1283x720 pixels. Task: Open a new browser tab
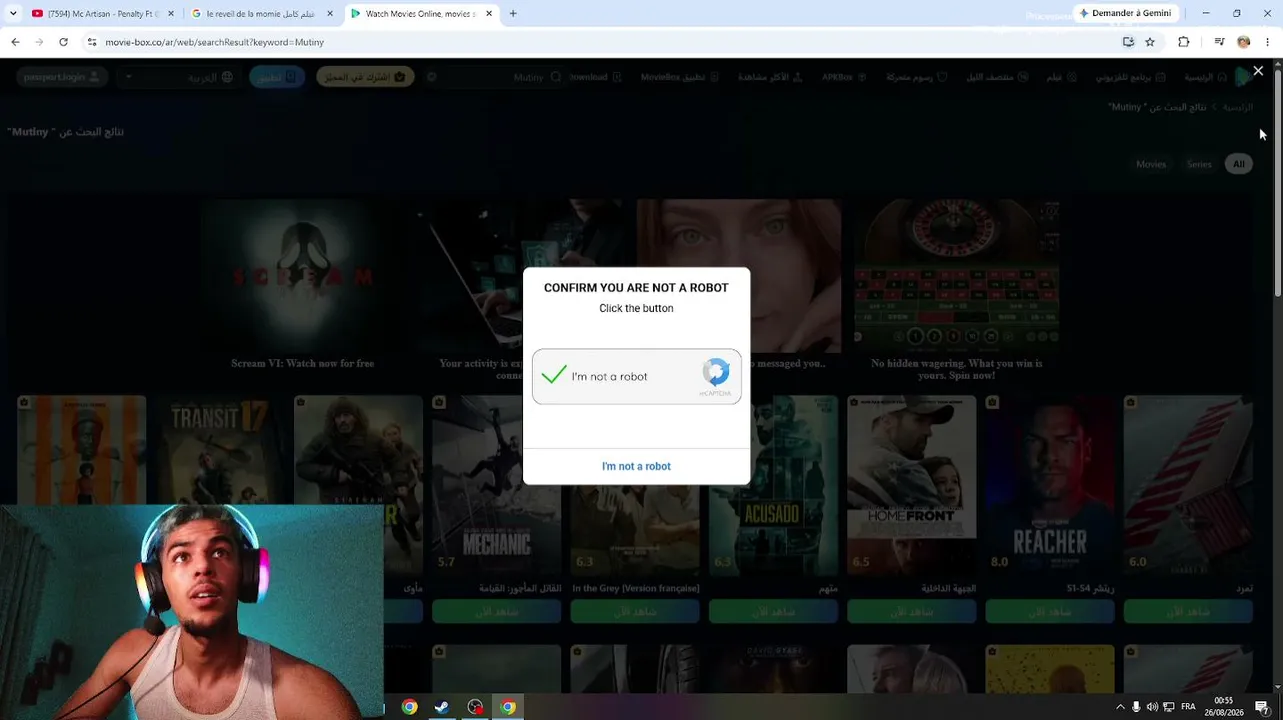513,14
